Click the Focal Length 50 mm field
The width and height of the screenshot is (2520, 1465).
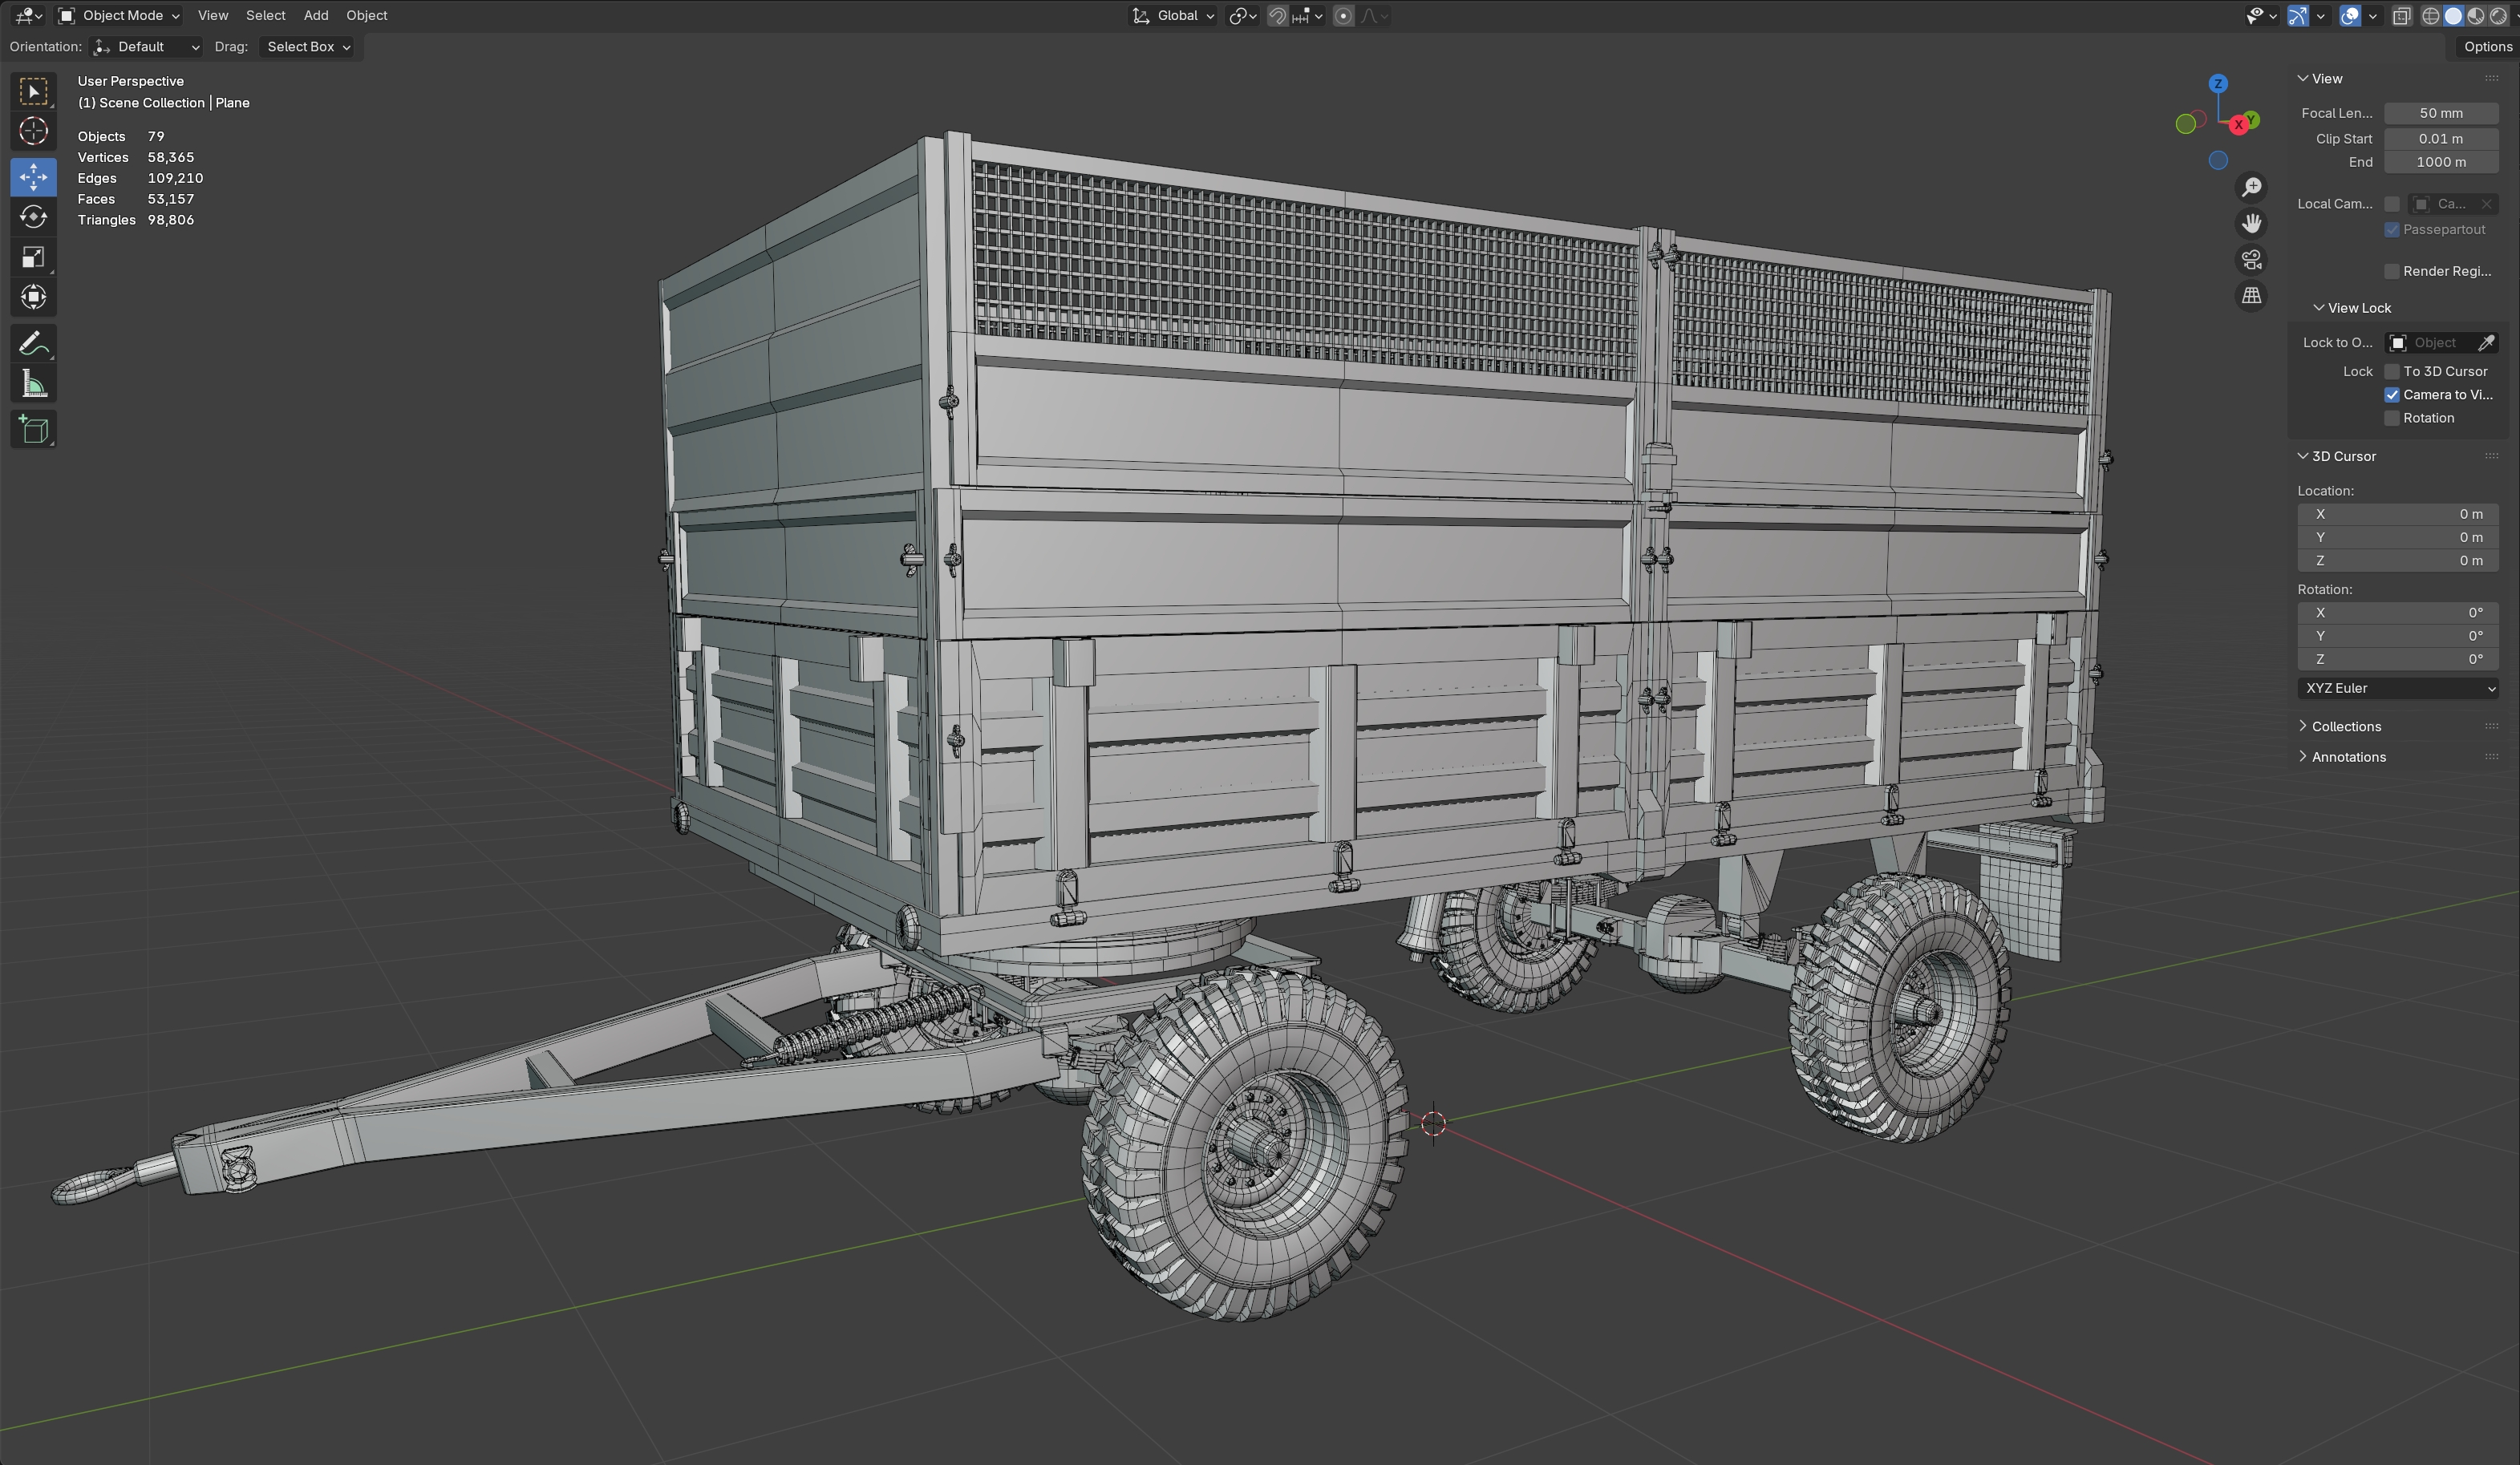tap(2440, 113)
